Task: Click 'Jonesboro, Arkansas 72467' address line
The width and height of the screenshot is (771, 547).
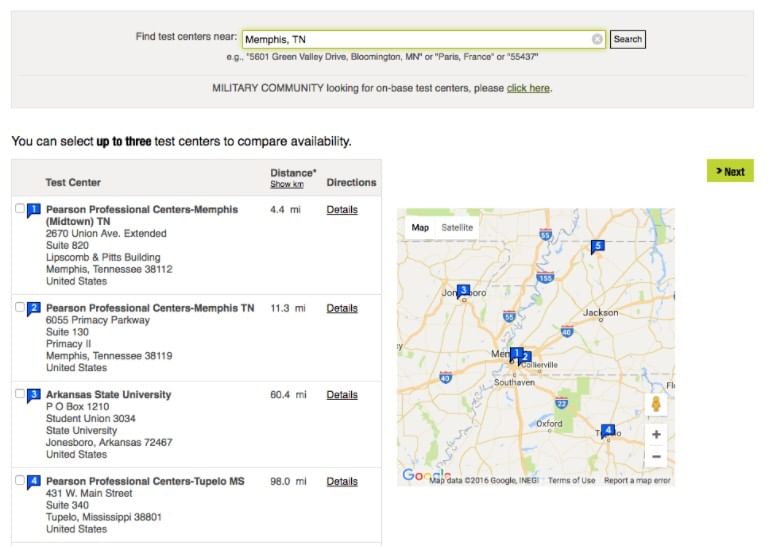Action: (x=109, y=442)
